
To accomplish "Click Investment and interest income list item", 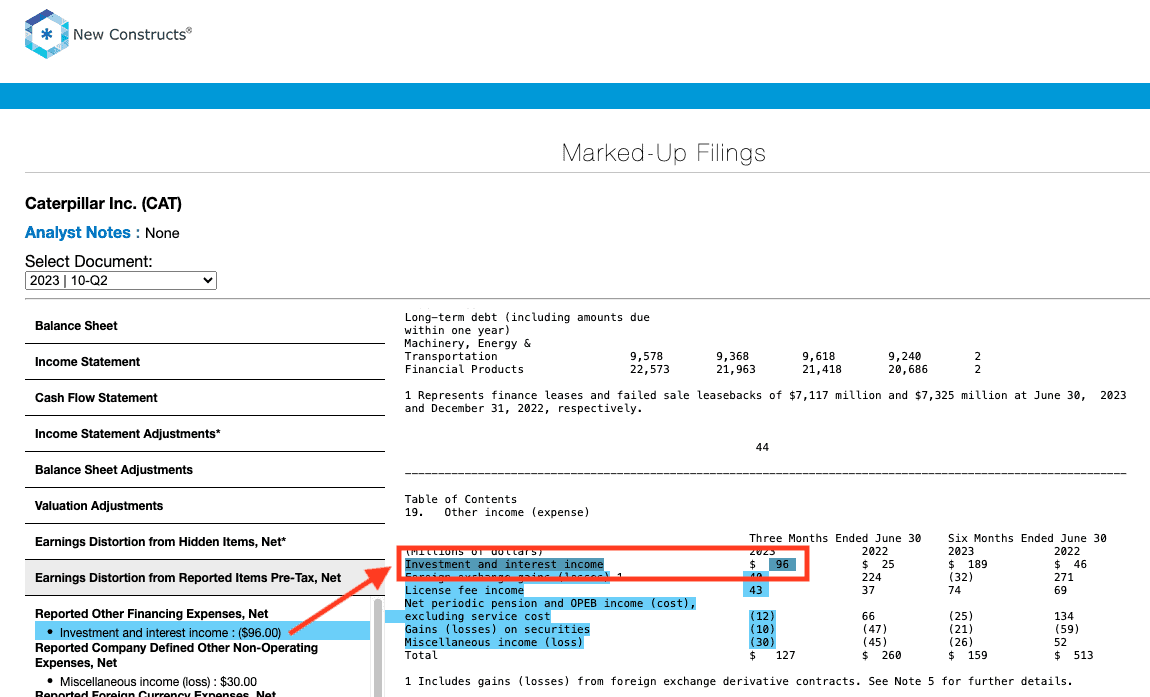I will pyautogui.click(x=202, y=632).
